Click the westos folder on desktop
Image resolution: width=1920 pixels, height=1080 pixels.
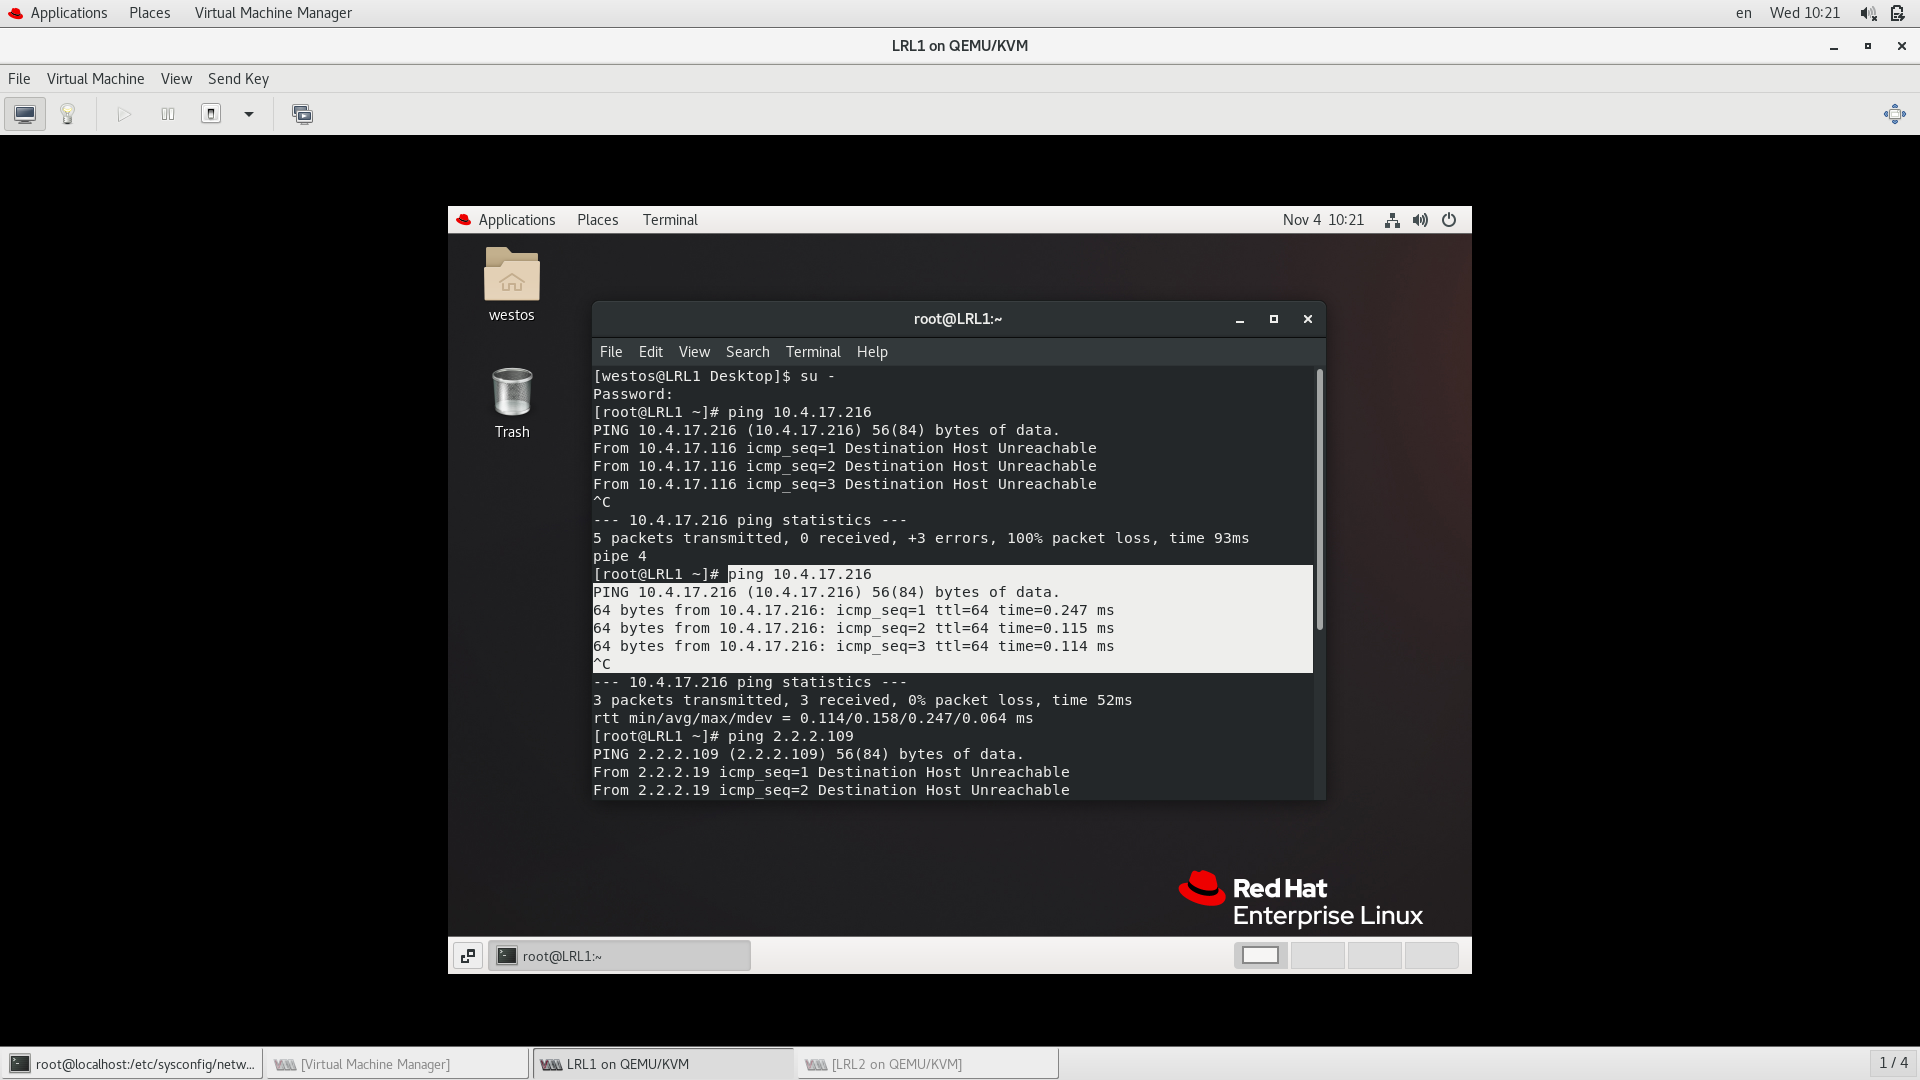[512, 282]
